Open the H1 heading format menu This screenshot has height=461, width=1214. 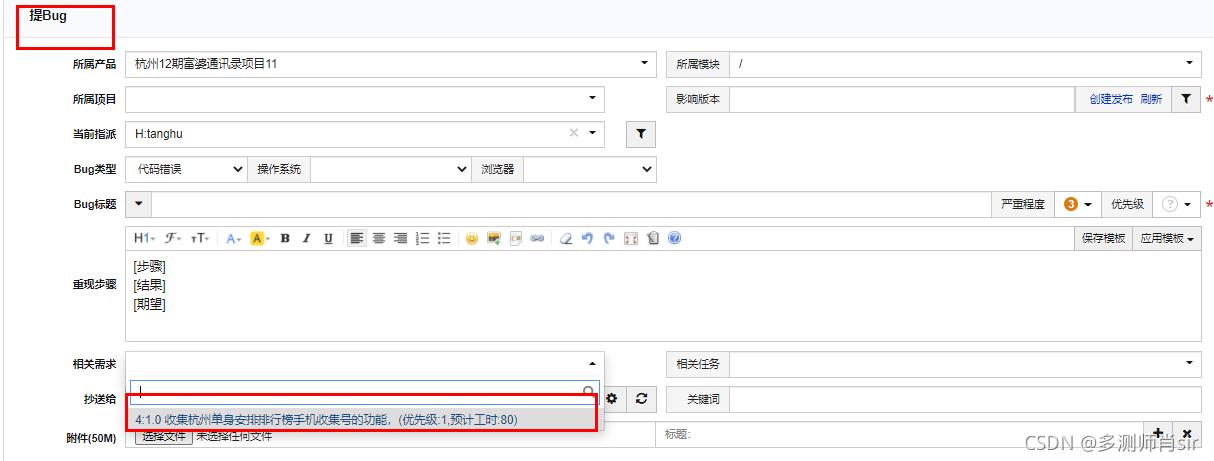[x=144, y=238]
